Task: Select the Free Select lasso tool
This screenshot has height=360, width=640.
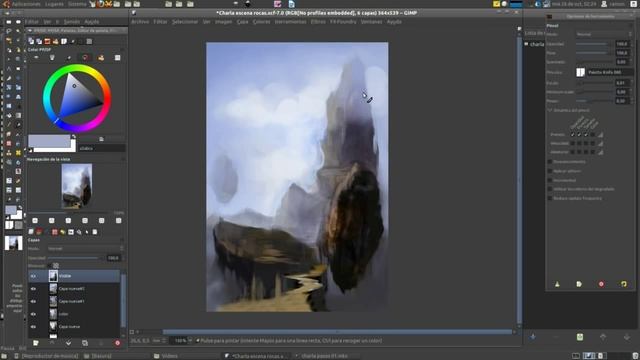Action: coord(9,31)
